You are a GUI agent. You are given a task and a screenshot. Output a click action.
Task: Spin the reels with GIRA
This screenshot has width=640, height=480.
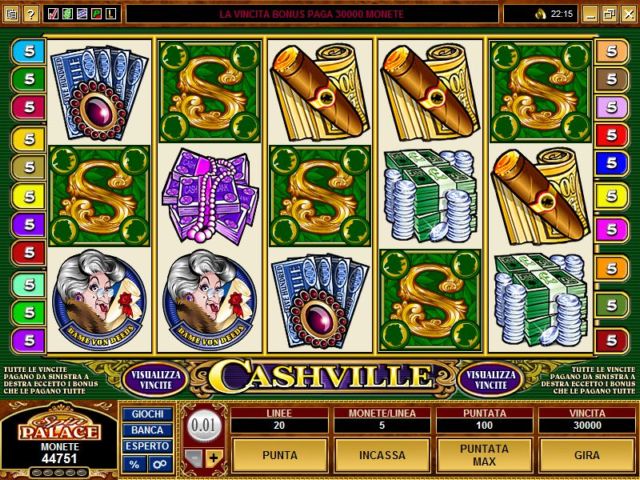coord(587,455)
